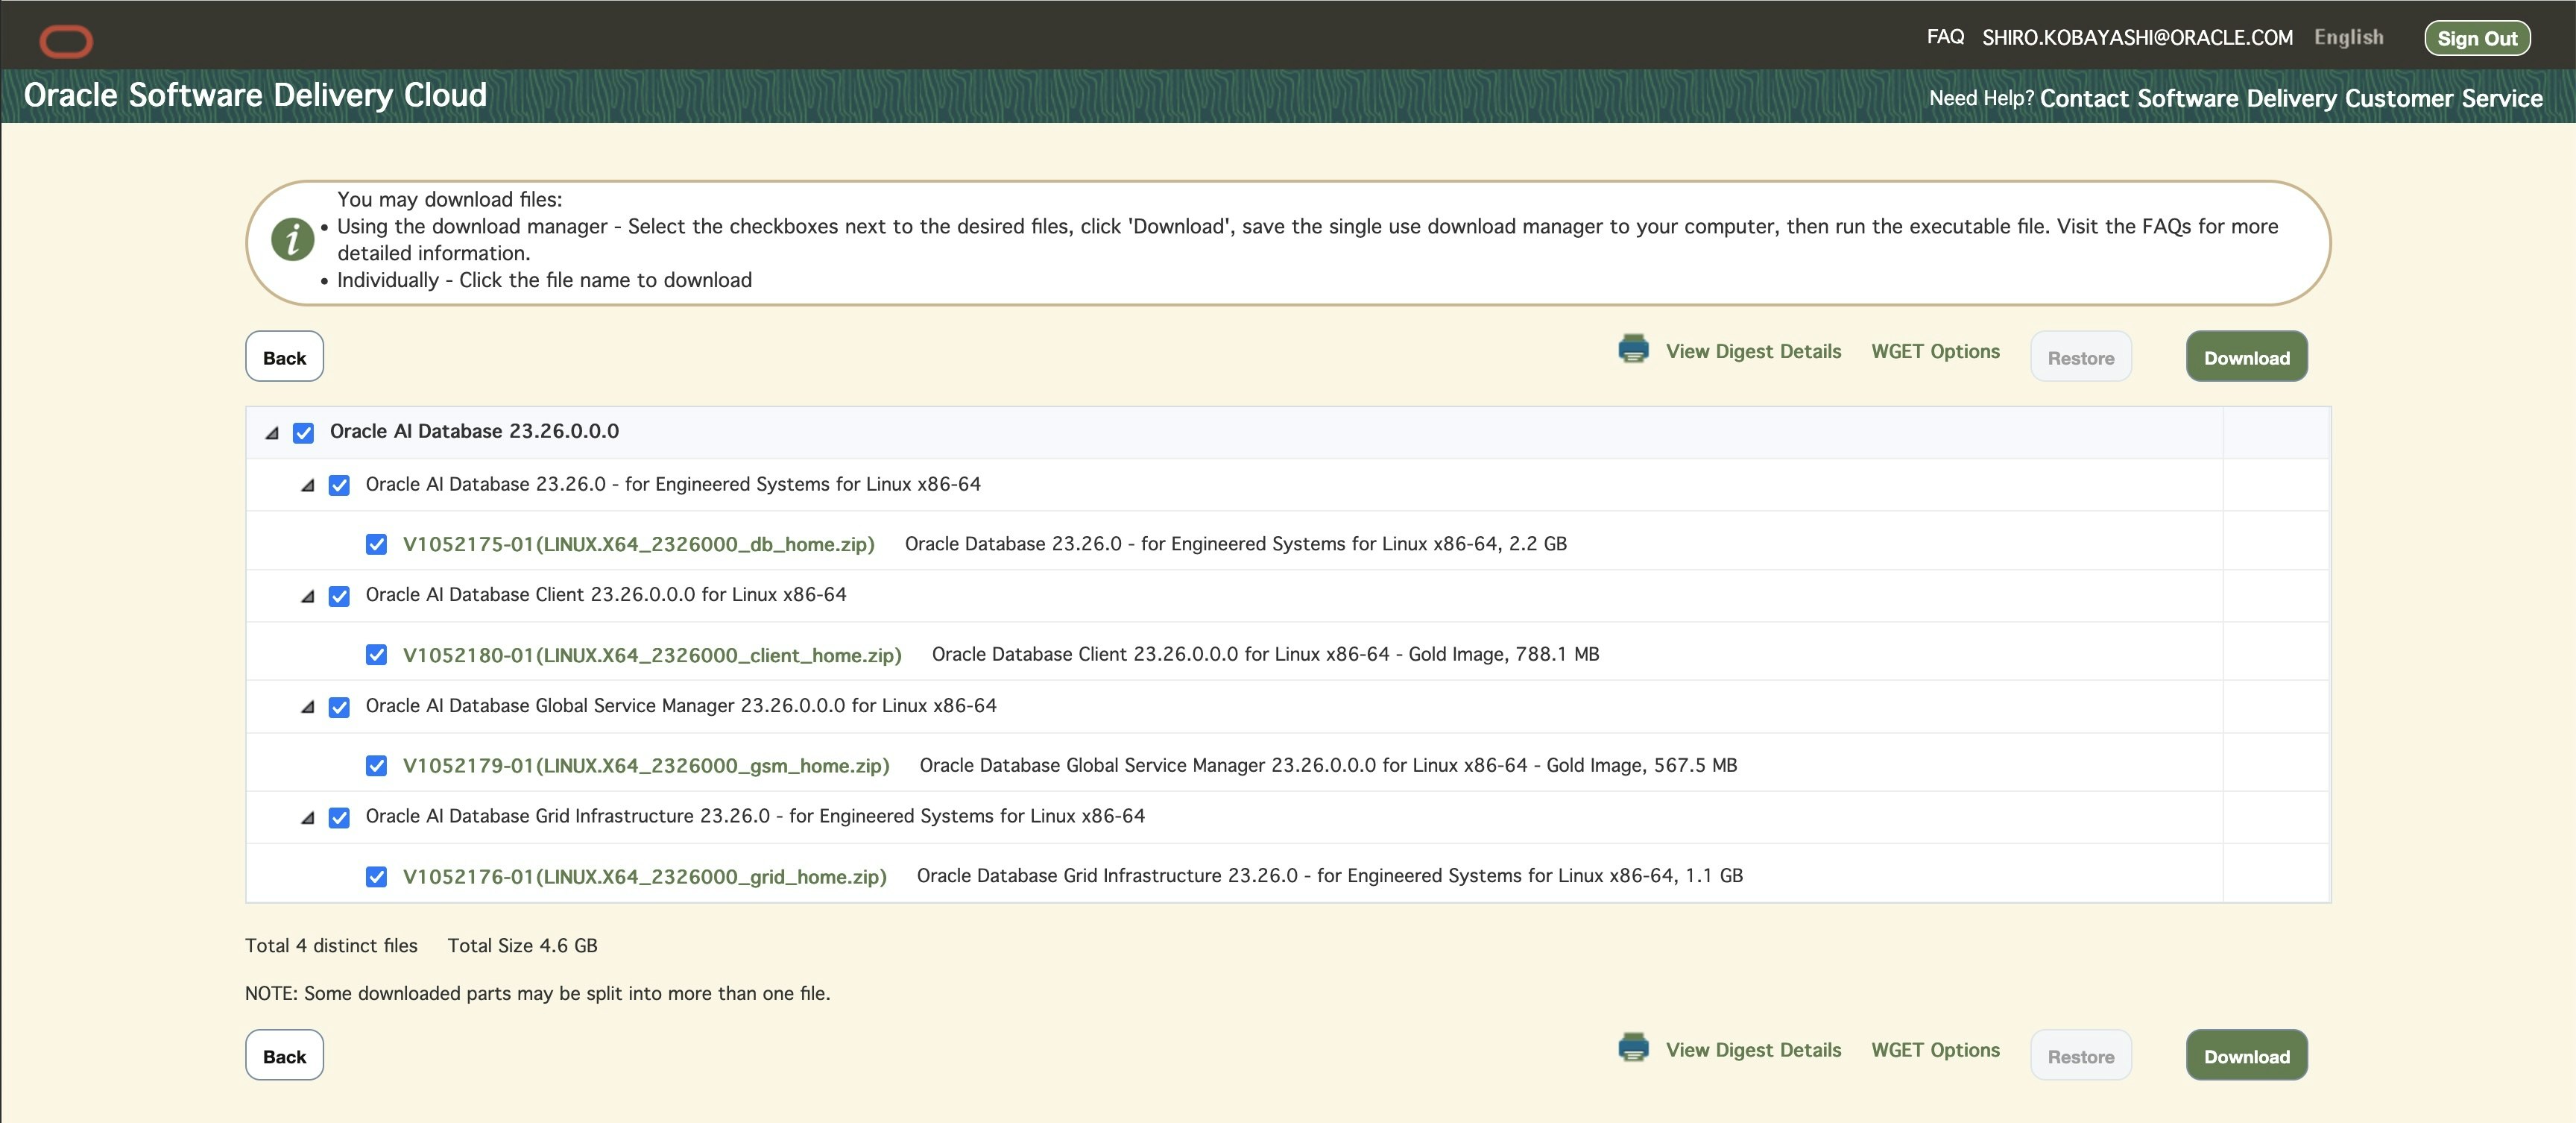Uncheck the grid_home.zip file checkbox

(376, 877)
